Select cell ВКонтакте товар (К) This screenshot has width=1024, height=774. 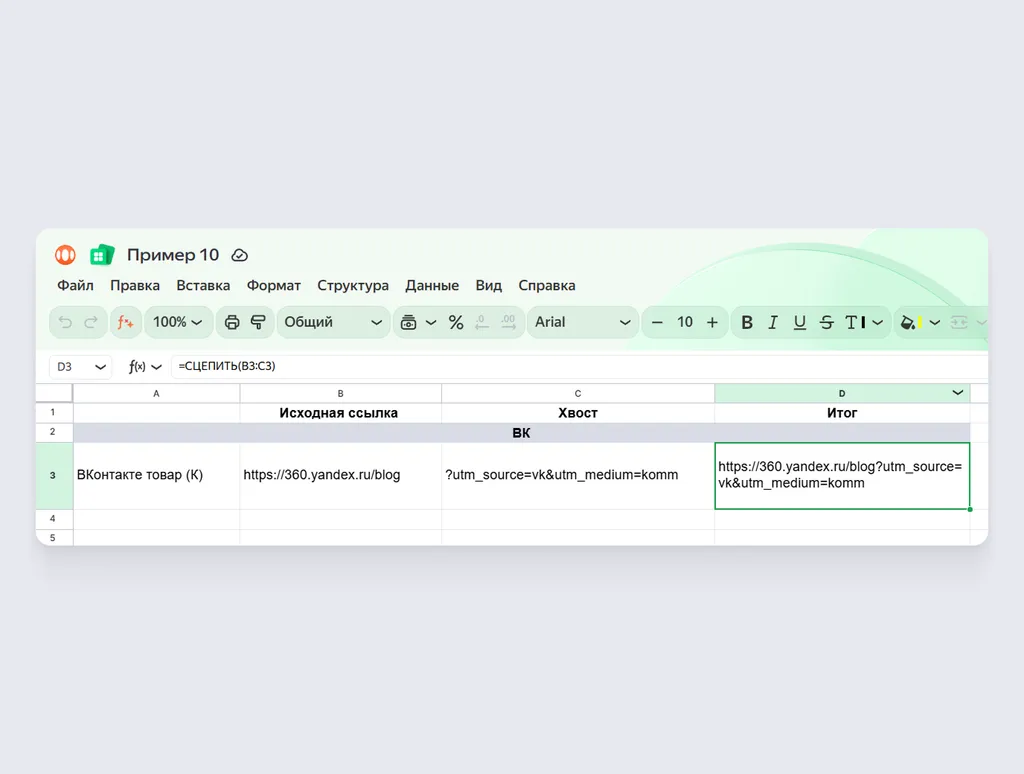point(156,475)
